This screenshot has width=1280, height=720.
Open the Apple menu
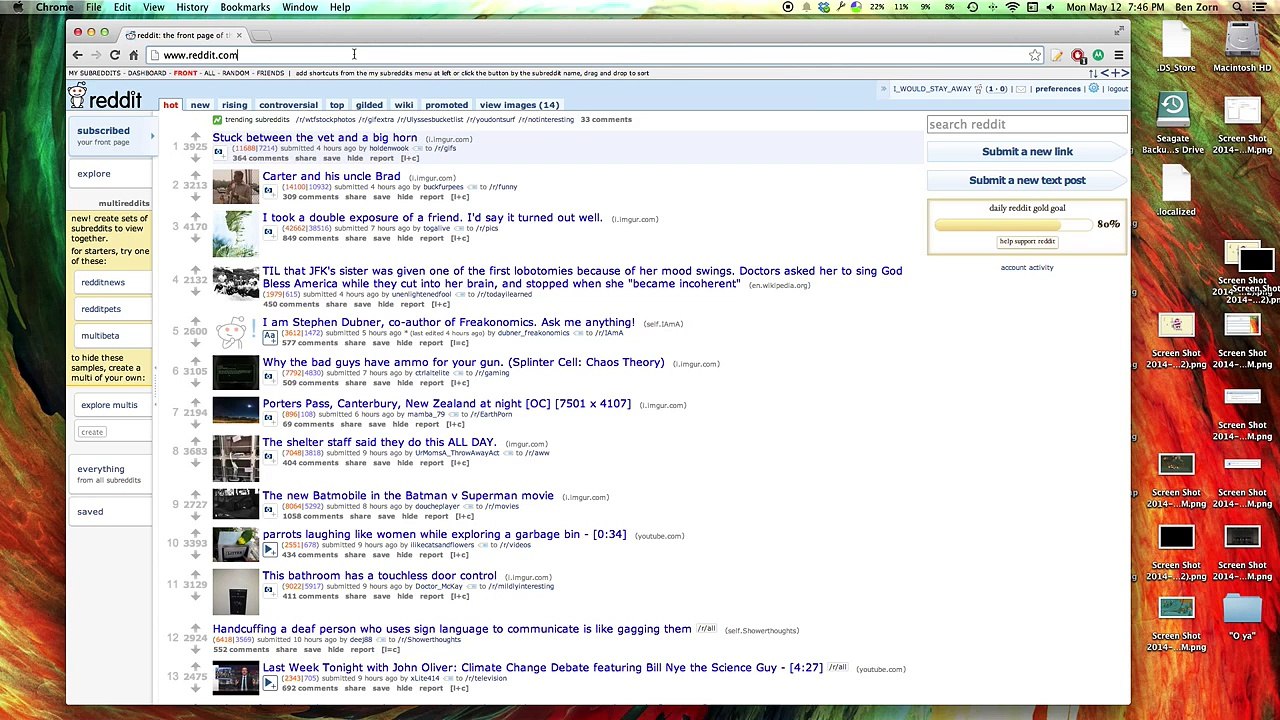17,7
